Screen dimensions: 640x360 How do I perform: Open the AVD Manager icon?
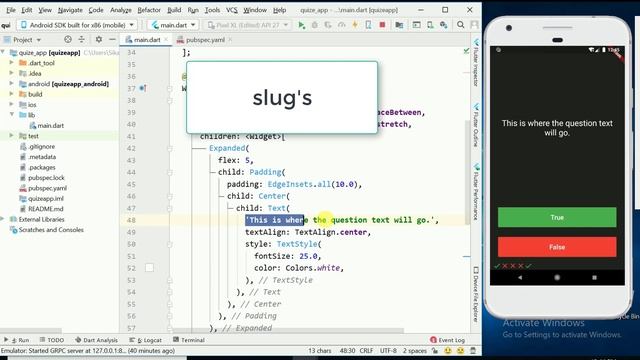pyautogui.click(x=430, y=25)
